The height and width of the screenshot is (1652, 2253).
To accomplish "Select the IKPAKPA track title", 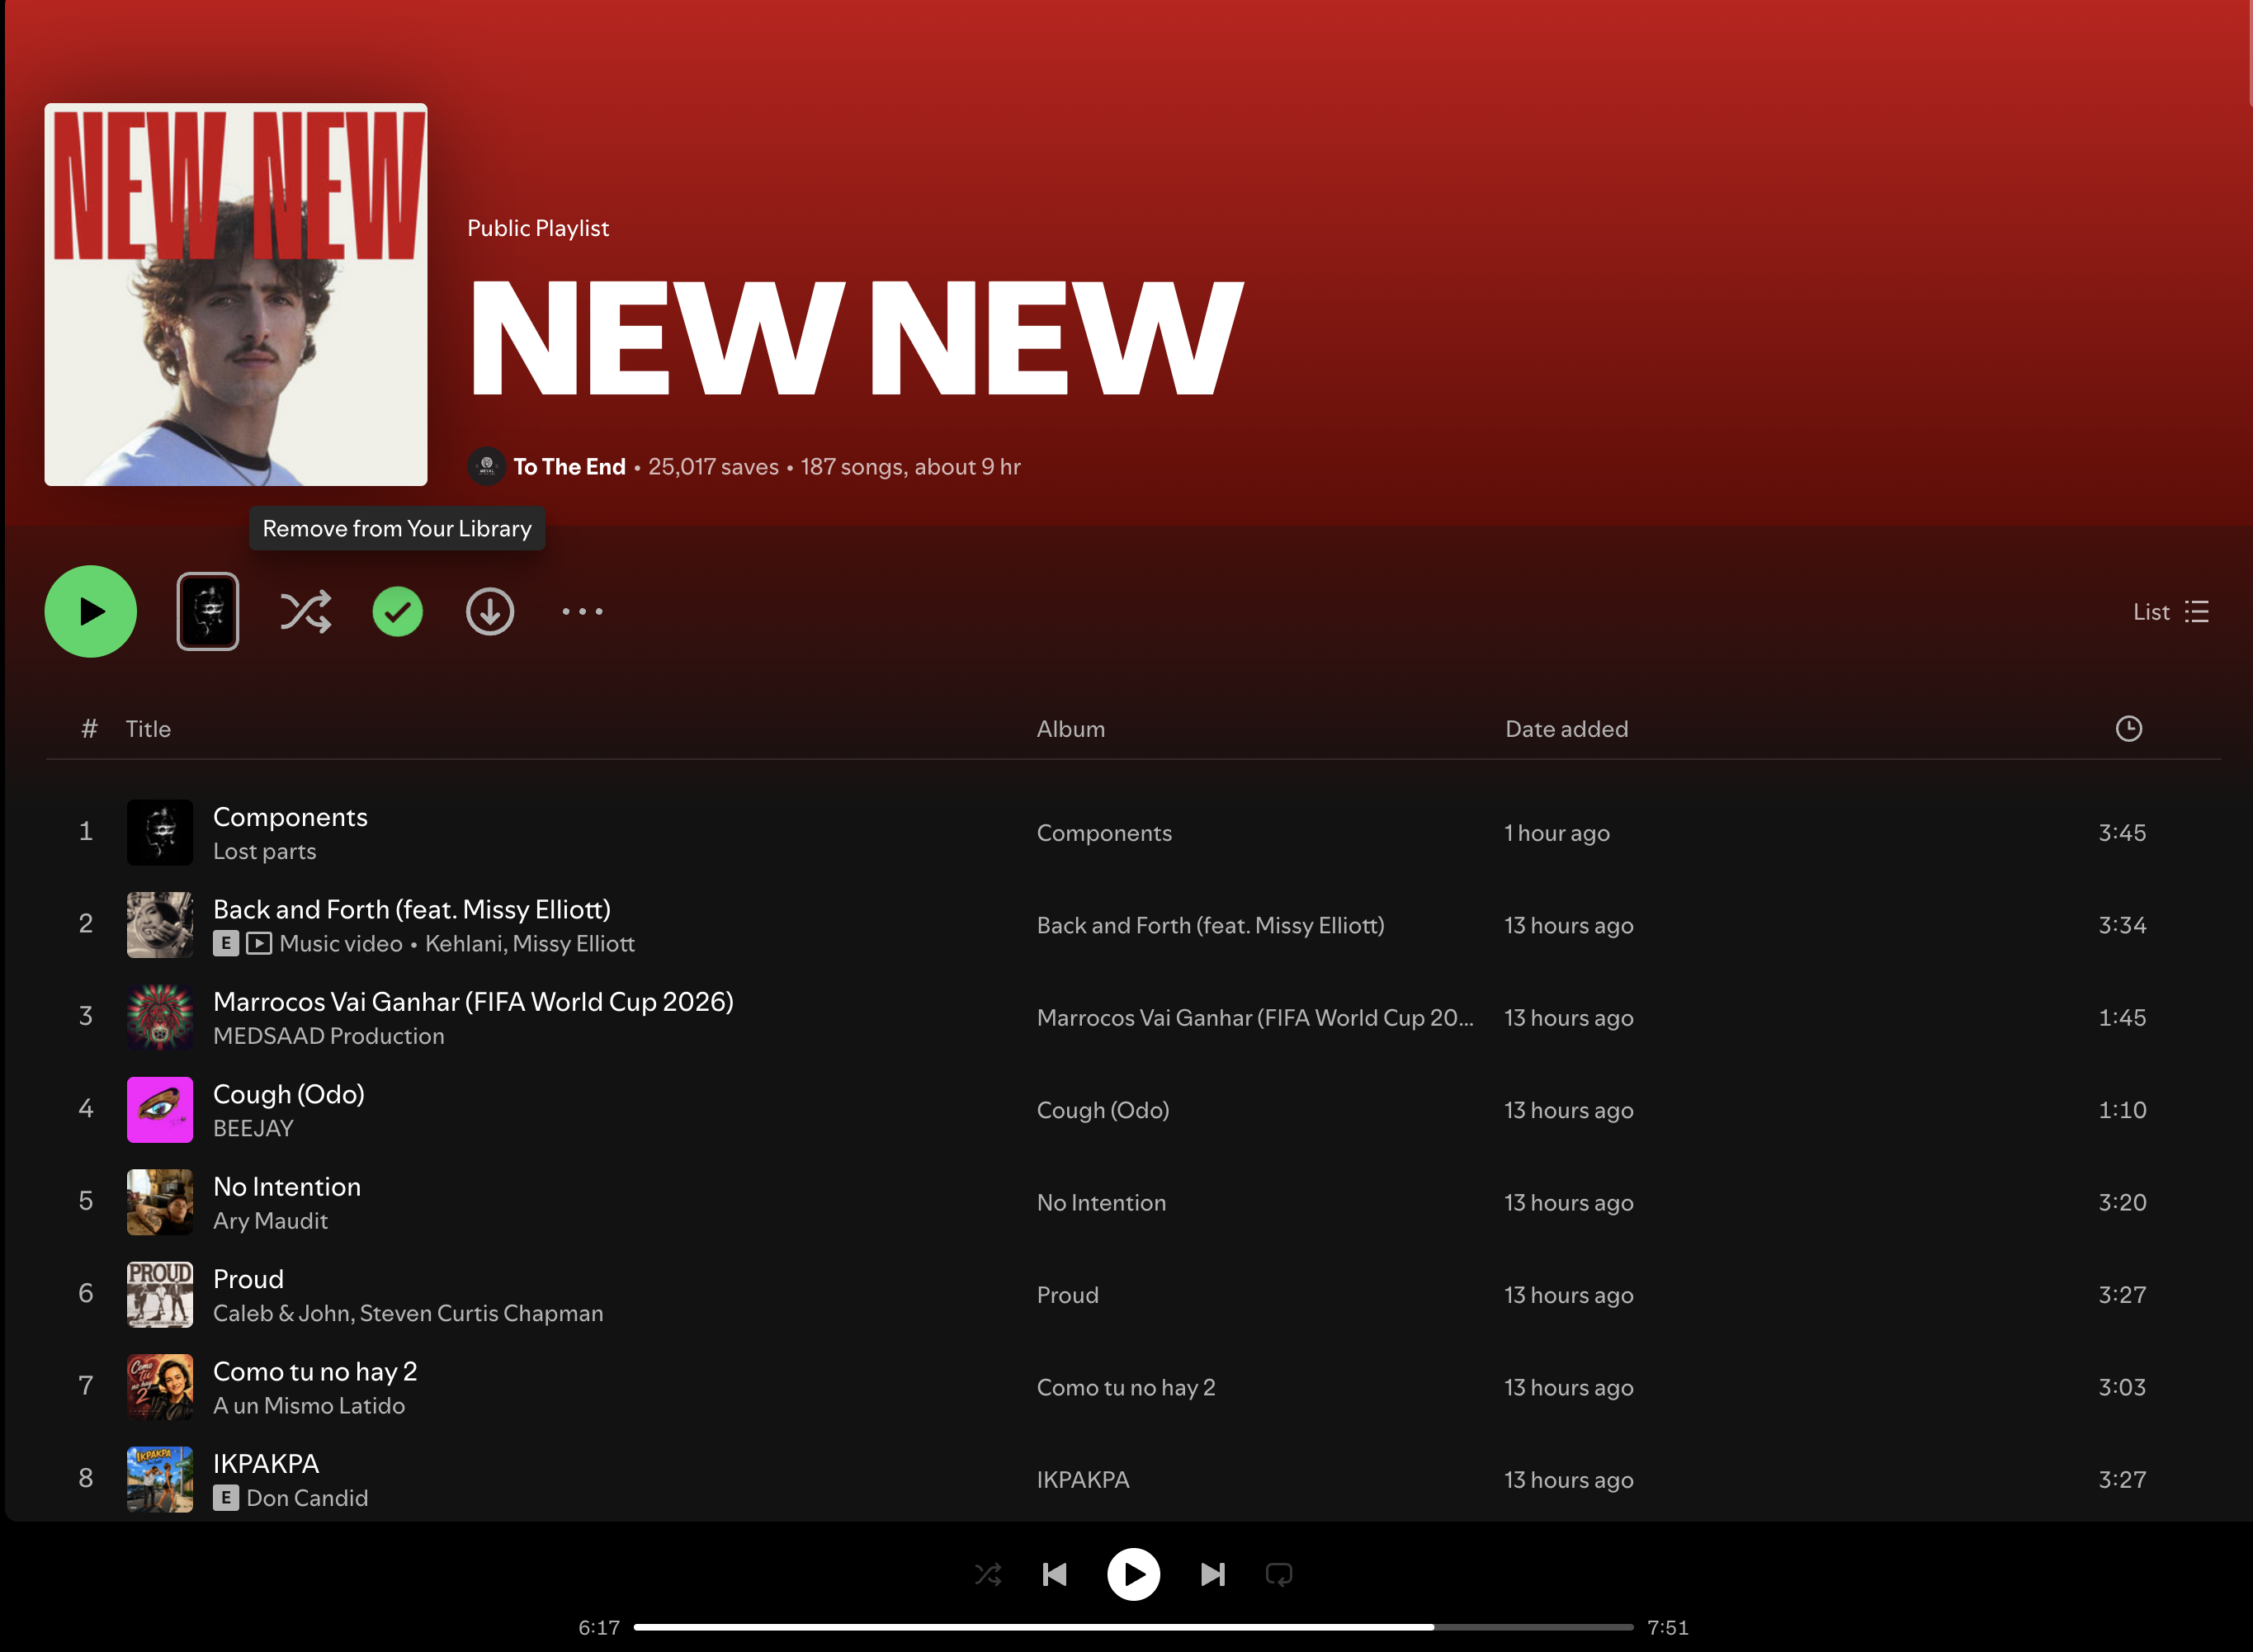I will [266, 1464].
